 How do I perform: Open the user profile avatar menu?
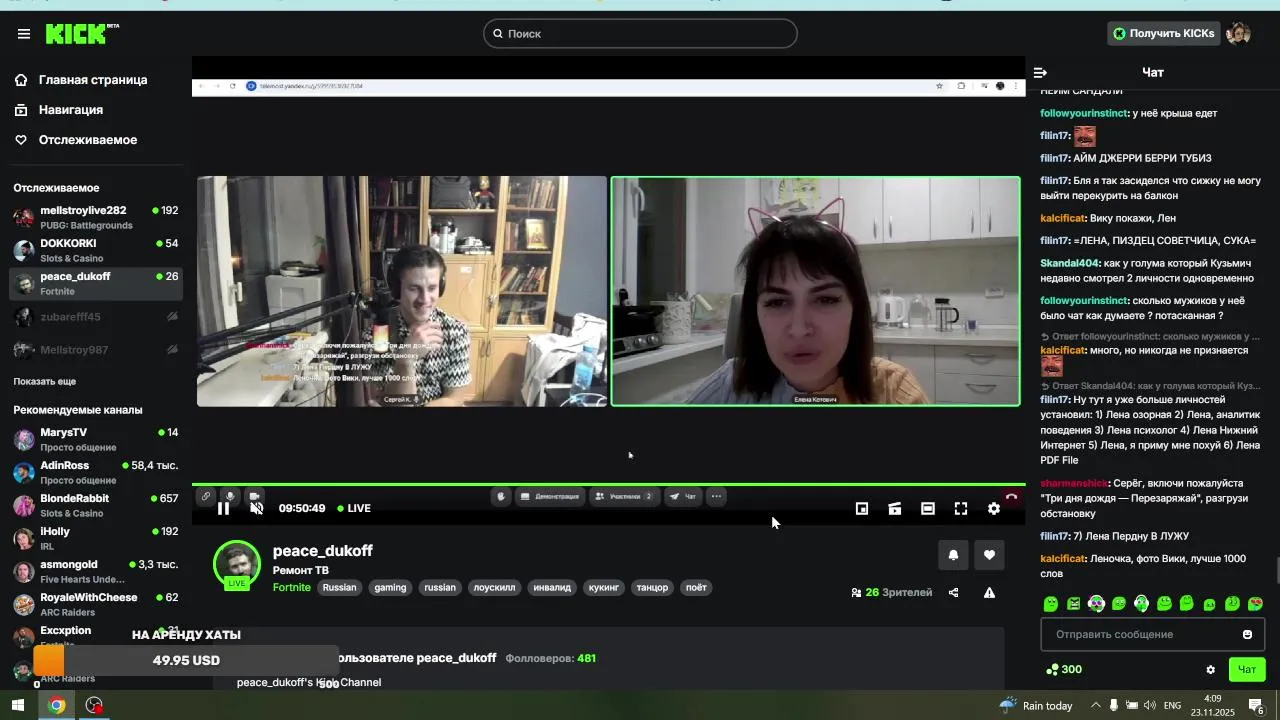pos(1238,34)
